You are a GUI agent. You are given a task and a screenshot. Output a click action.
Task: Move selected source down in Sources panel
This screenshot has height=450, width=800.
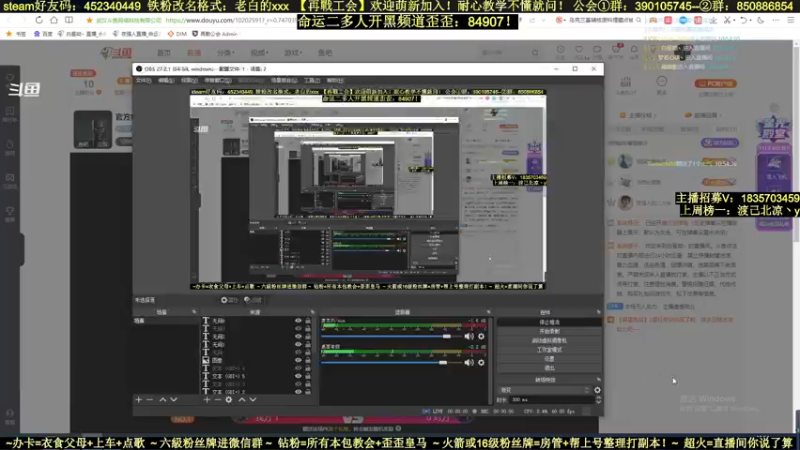click(253, 399)
